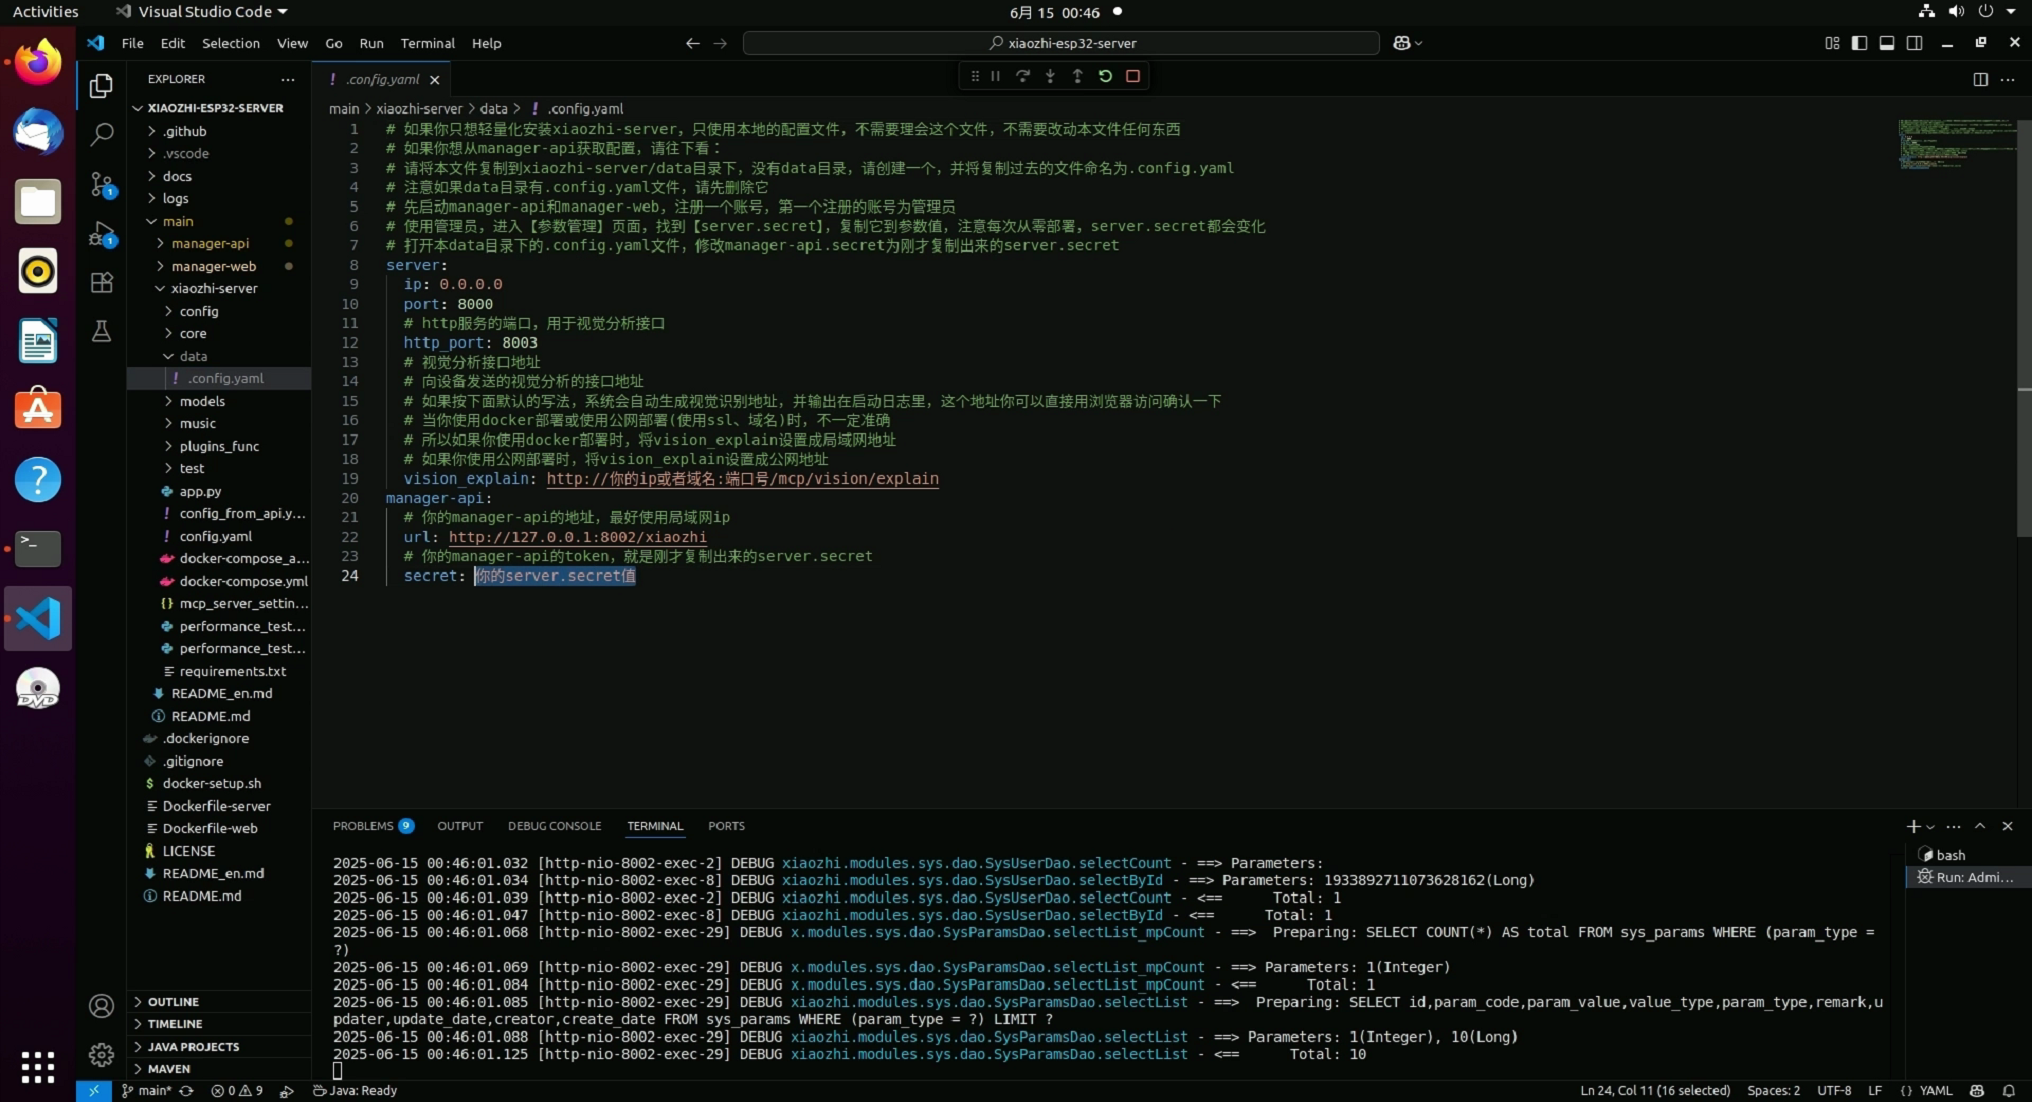Toggle the primary sidebar visibility
Screen dimensions: 2032x1102
coord(1858,43)
